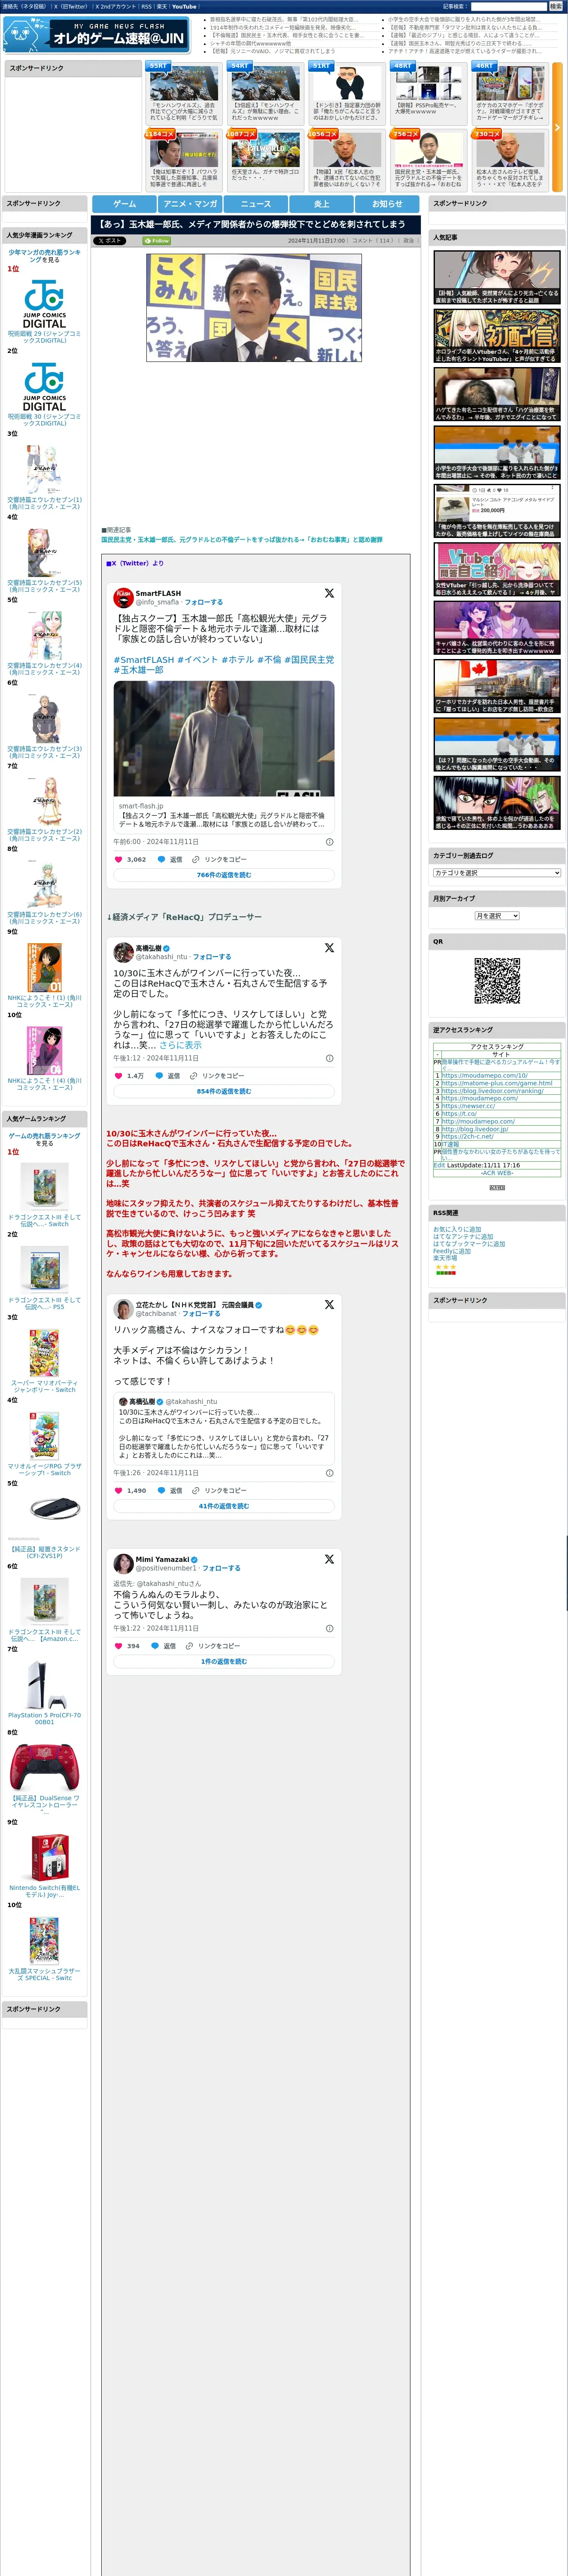Read 766件の返信を読む replies
Image resolution: width=568 pixels, height=2576 pixels.
click(x=224, y=875)
